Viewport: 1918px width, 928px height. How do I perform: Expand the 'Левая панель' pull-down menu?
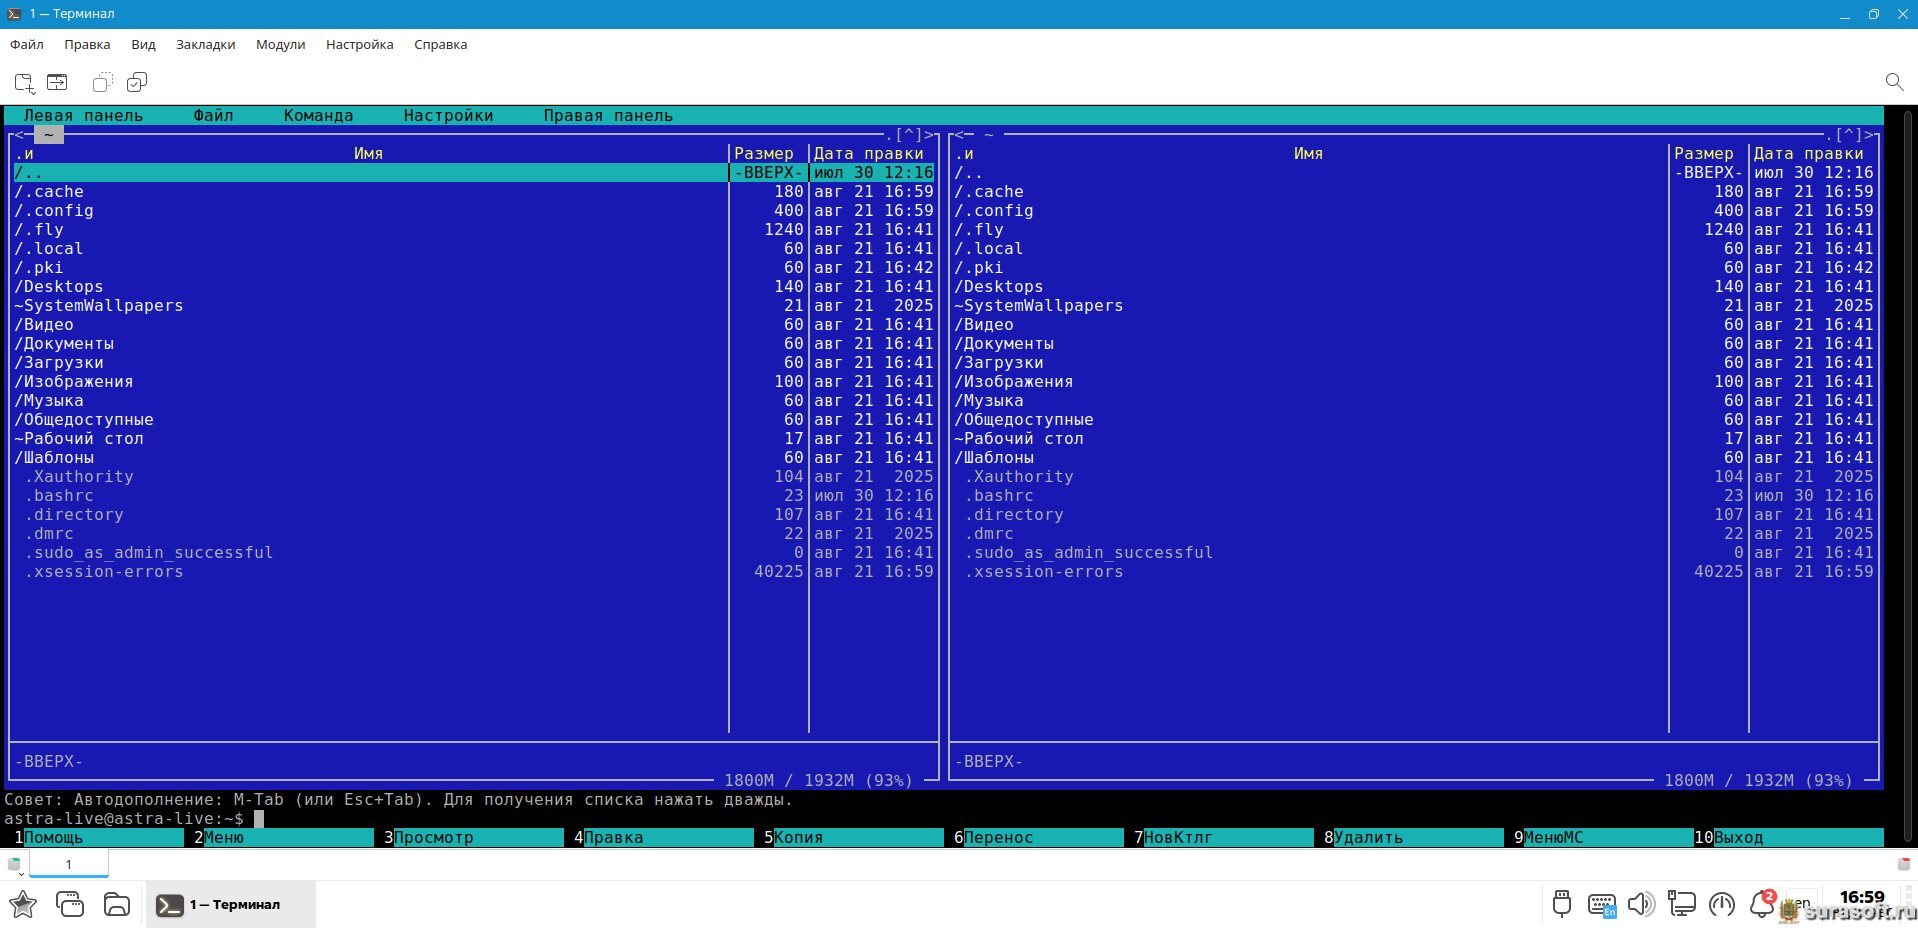tap(83, 116)
